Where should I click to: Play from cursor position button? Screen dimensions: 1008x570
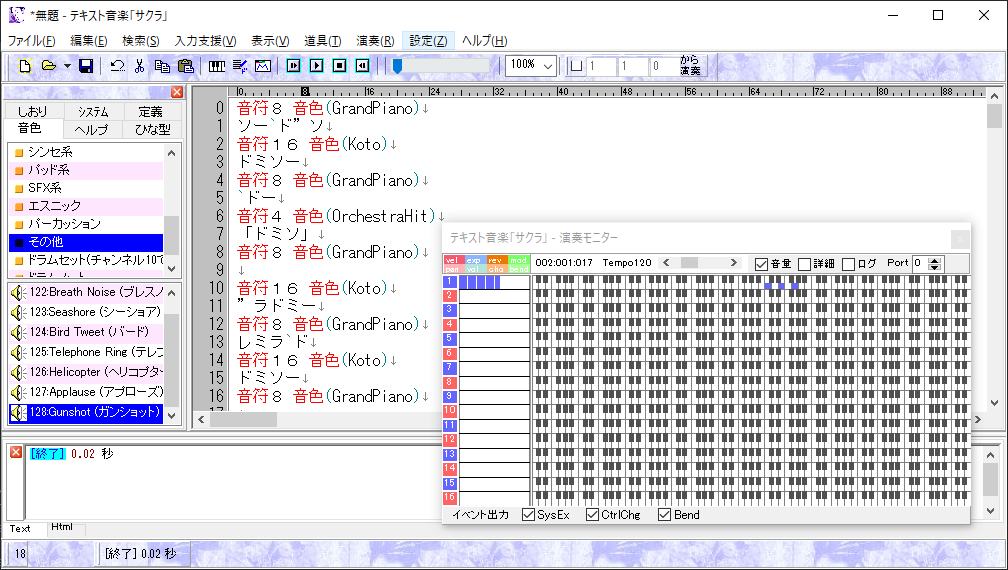(x=294, y=66)
